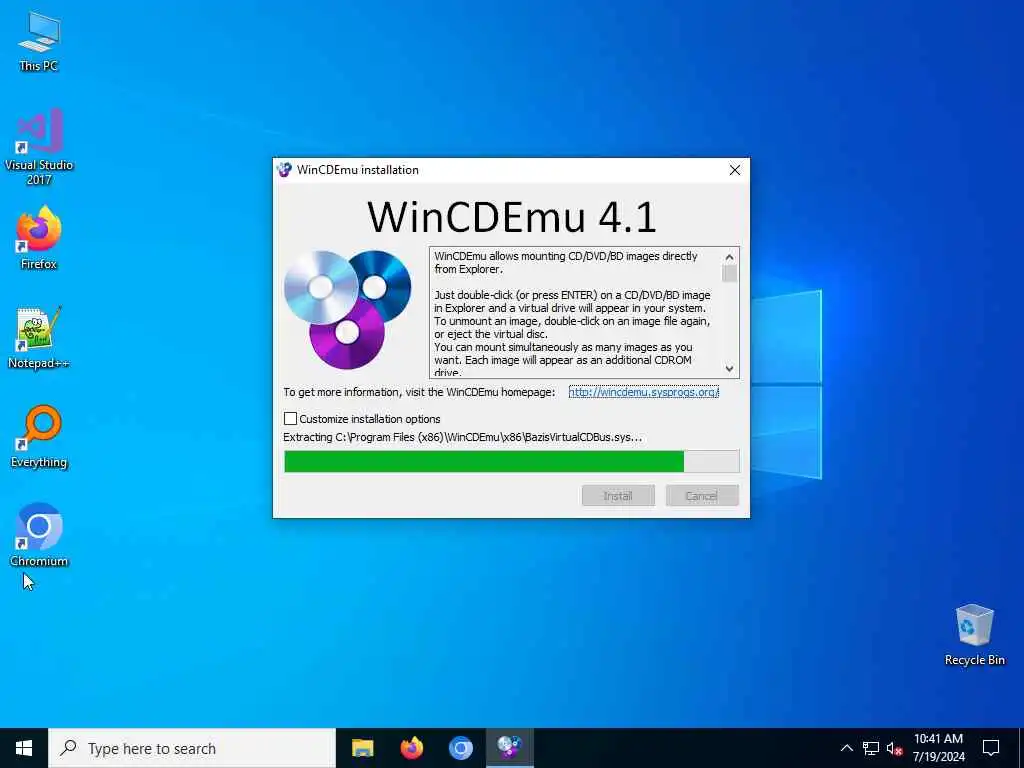Screen dimensions: 1024x768
Task: Open File Explorer from the taskbar
Action: 362,748
